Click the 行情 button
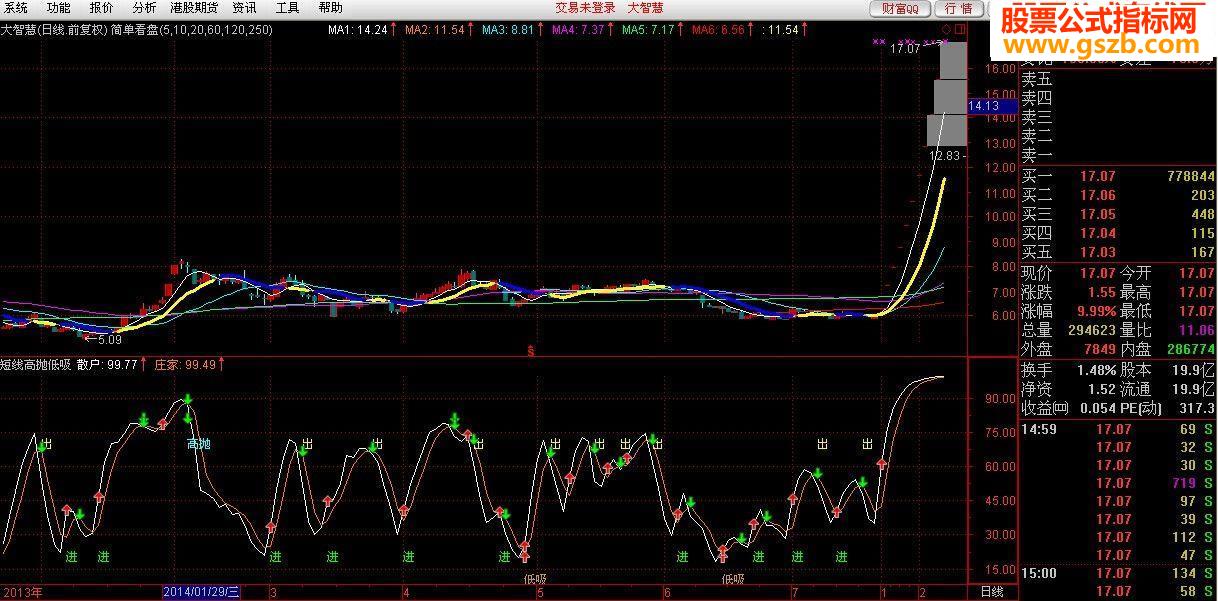 click(x=957, y=9)
